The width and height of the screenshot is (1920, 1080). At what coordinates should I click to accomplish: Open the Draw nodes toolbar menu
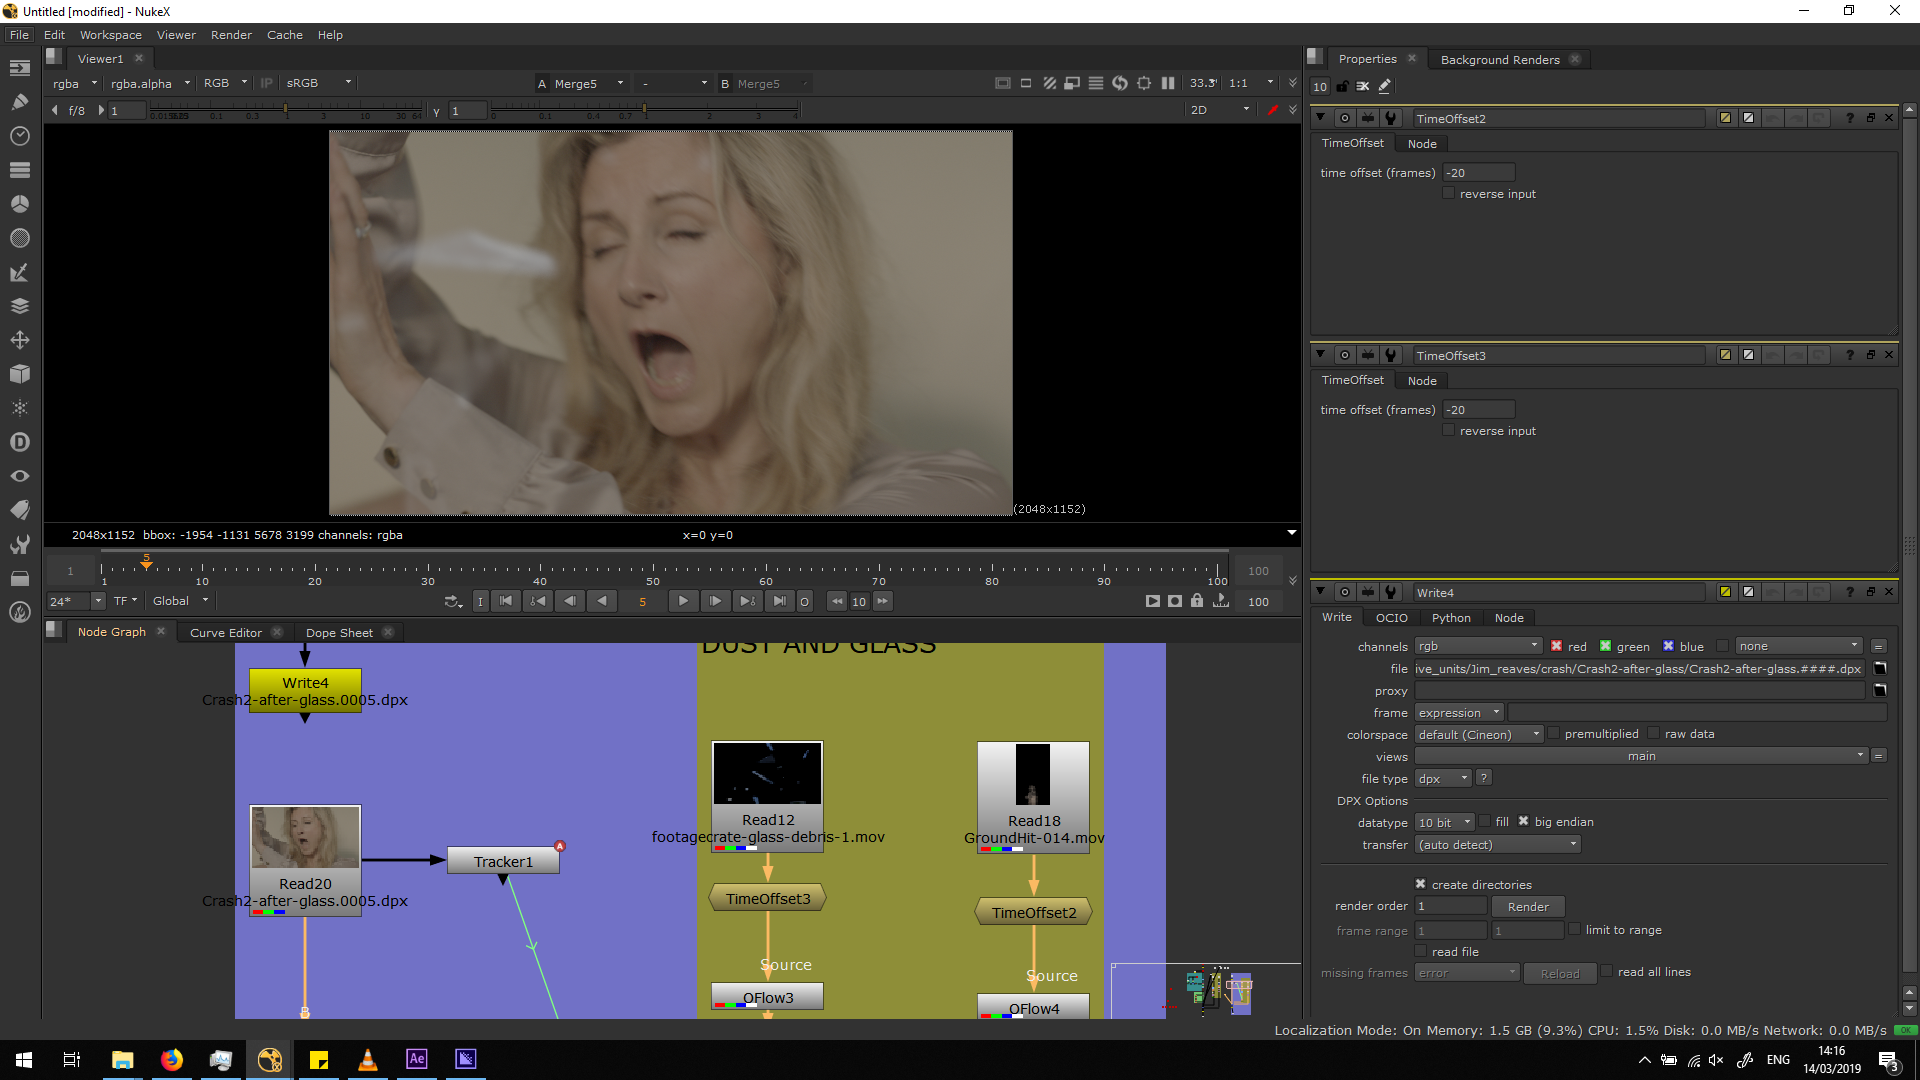[x=19, y=101]
